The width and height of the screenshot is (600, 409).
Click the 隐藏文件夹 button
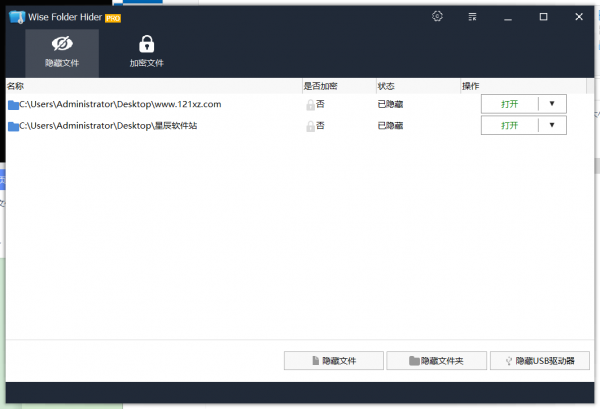(x=437, y=360)
